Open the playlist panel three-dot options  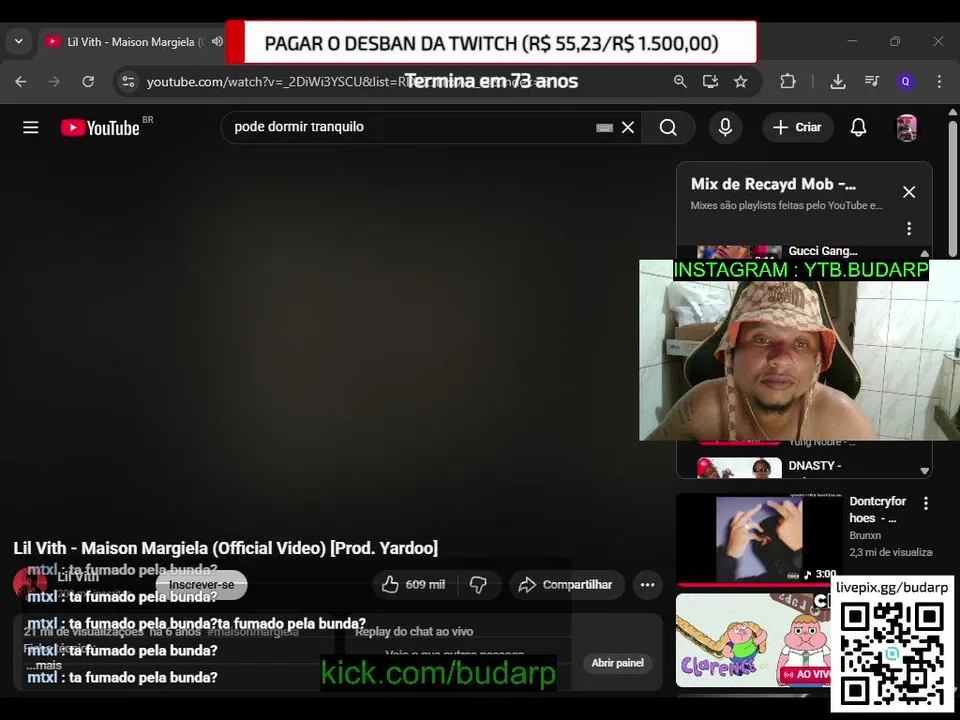click(909, 228)
